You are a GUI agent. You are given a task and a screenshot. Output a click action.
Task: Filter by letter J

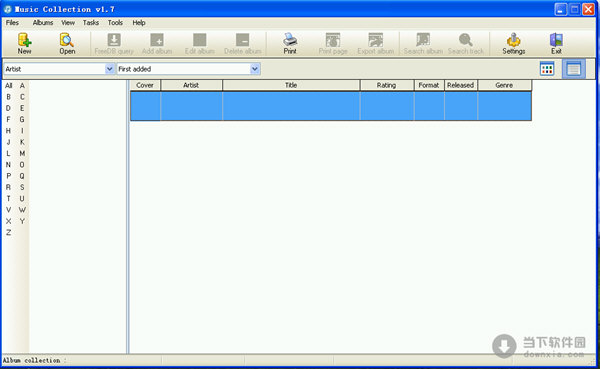click(x=8, y=142)
